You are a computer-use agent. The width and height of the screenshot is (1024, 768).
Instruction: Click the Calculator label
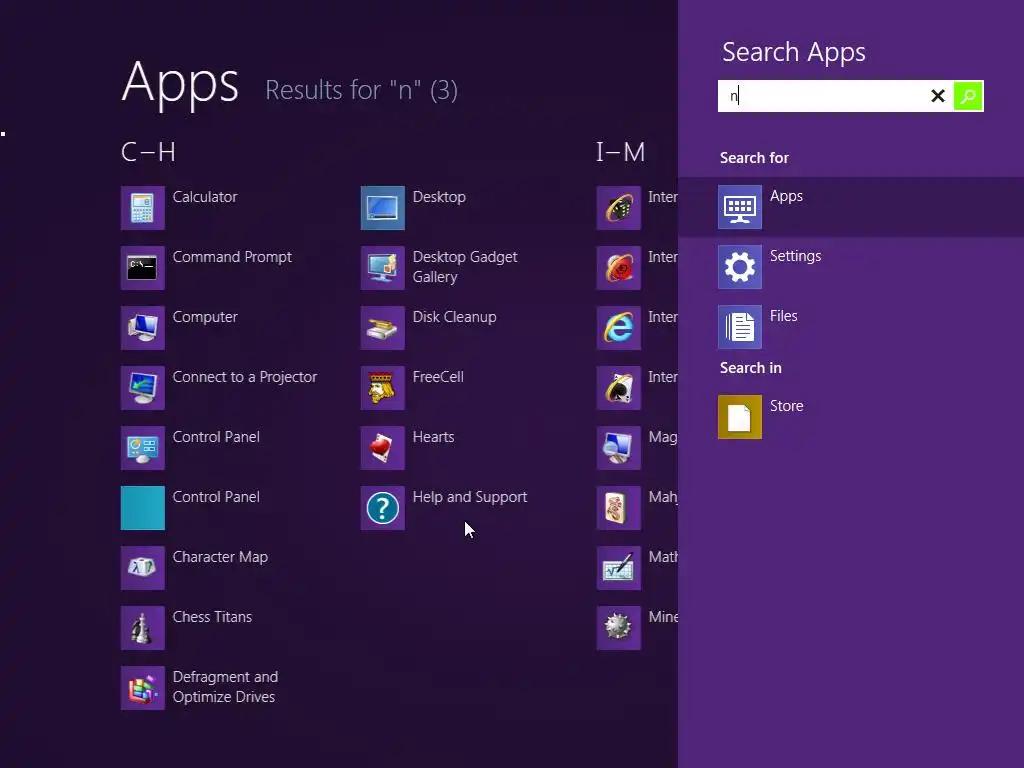click(x=205, y=197)
